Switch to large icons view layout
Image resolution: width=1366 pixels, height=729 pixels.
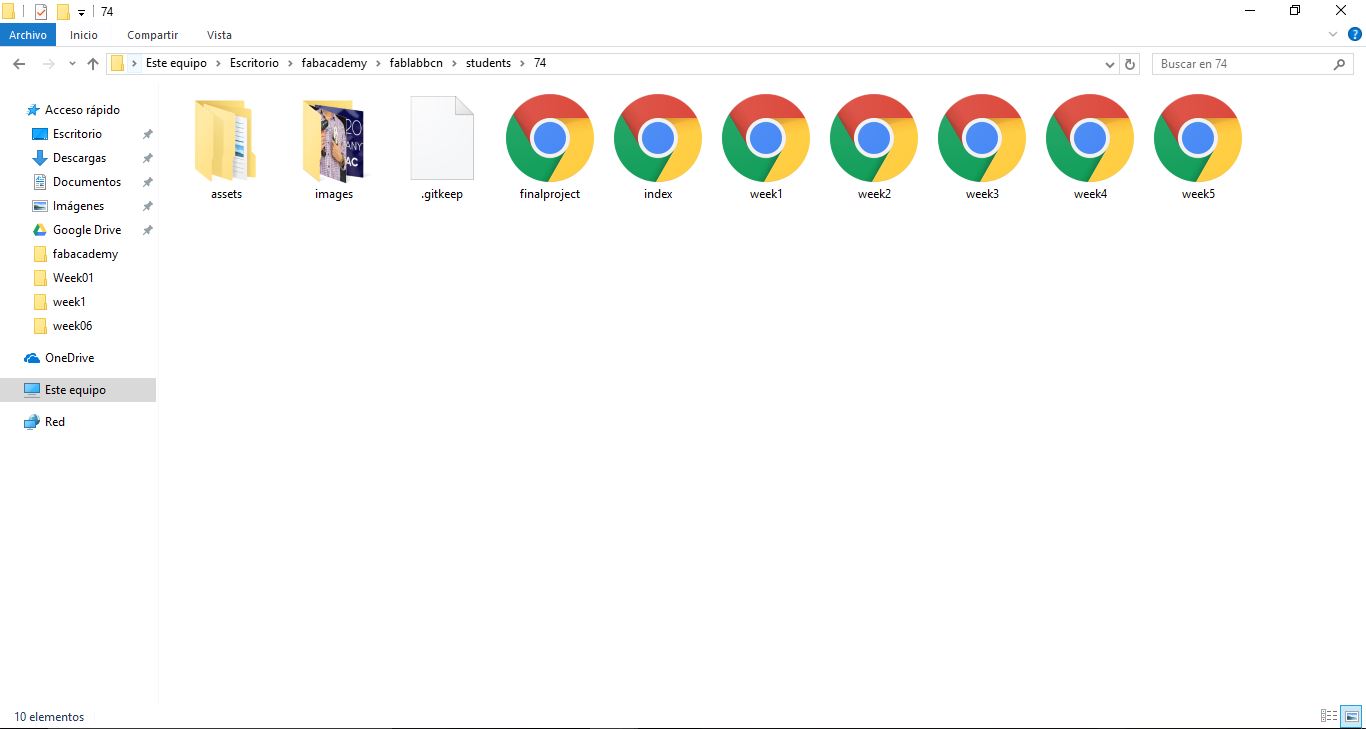(x=1351, y=716)
